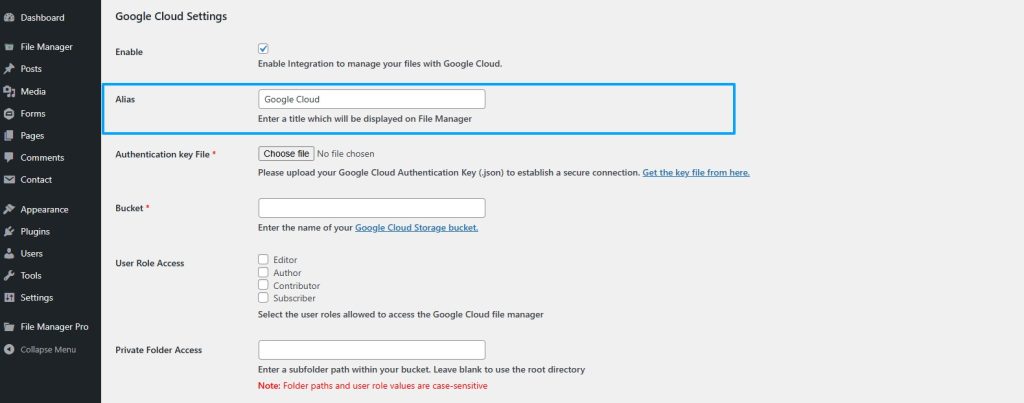Click the Appearance paintbrush icon
1024x403 pixels.
(x=9, y=210)
